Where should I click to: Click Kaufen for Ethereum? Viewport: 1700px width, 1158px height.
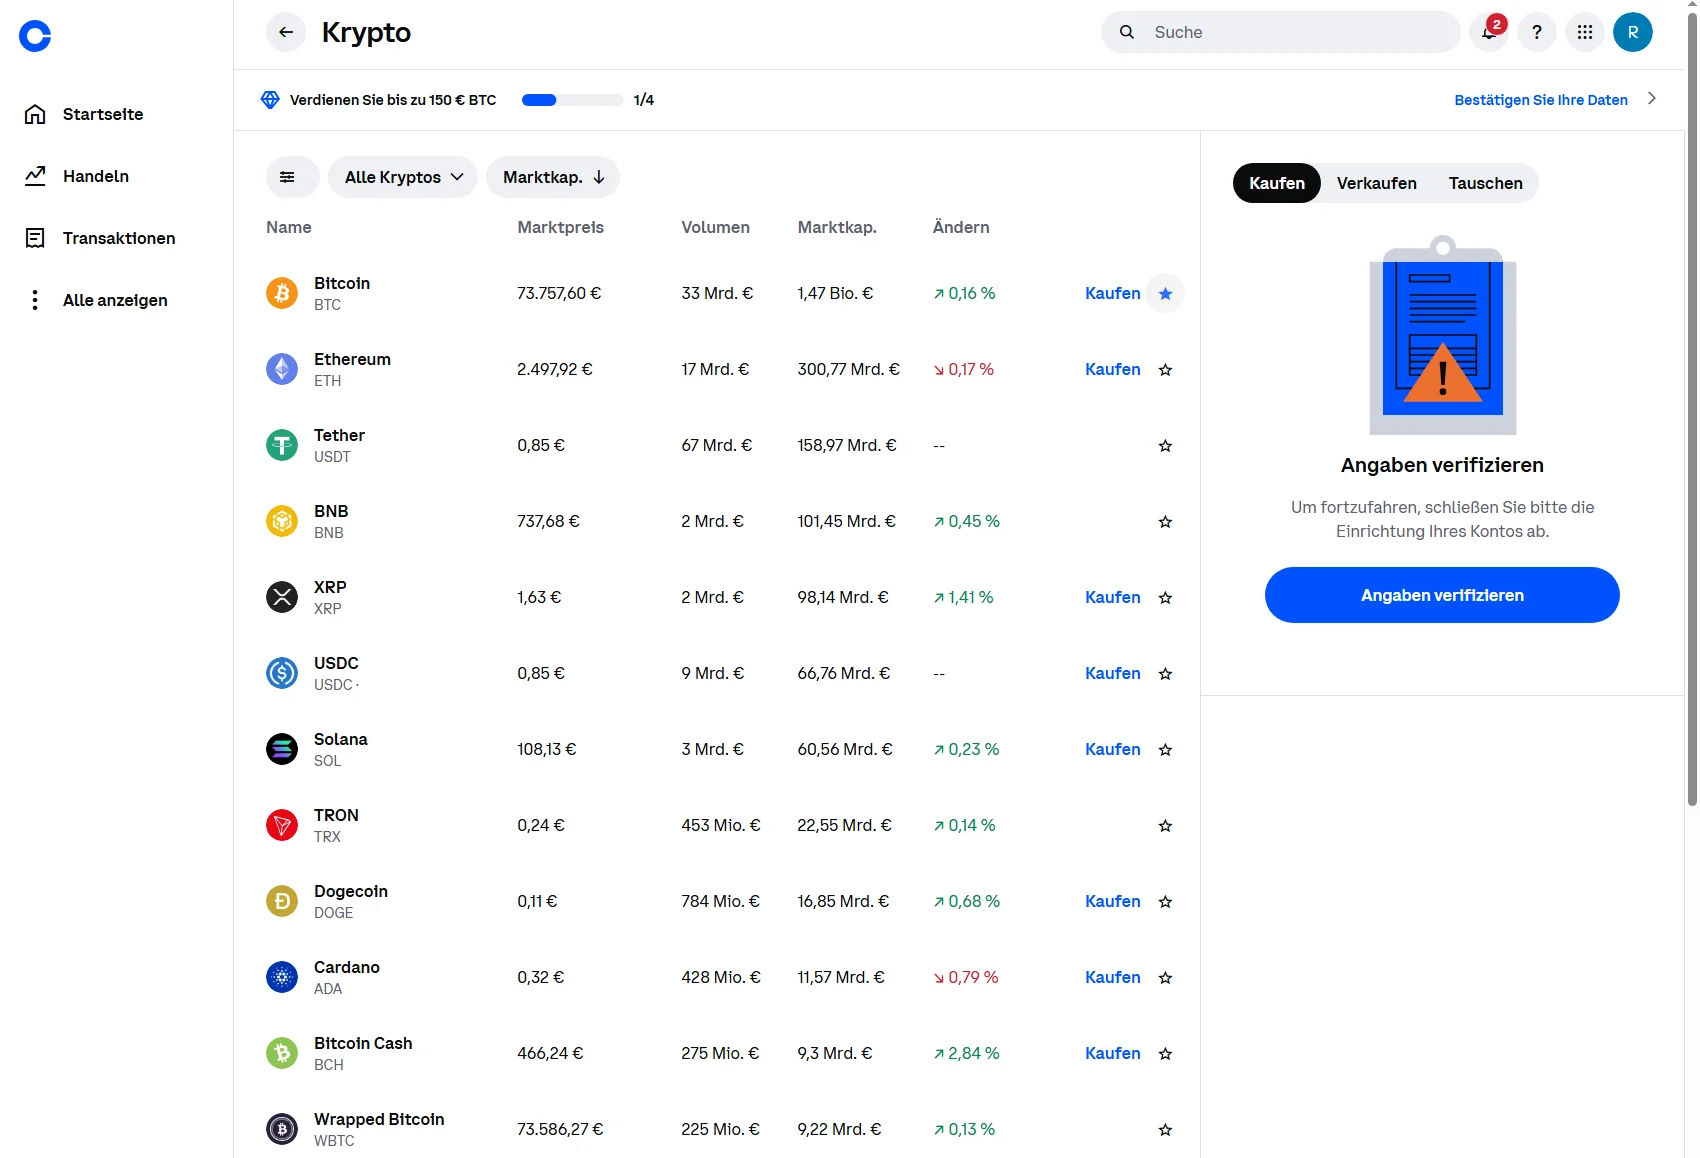coord(1113,369)
